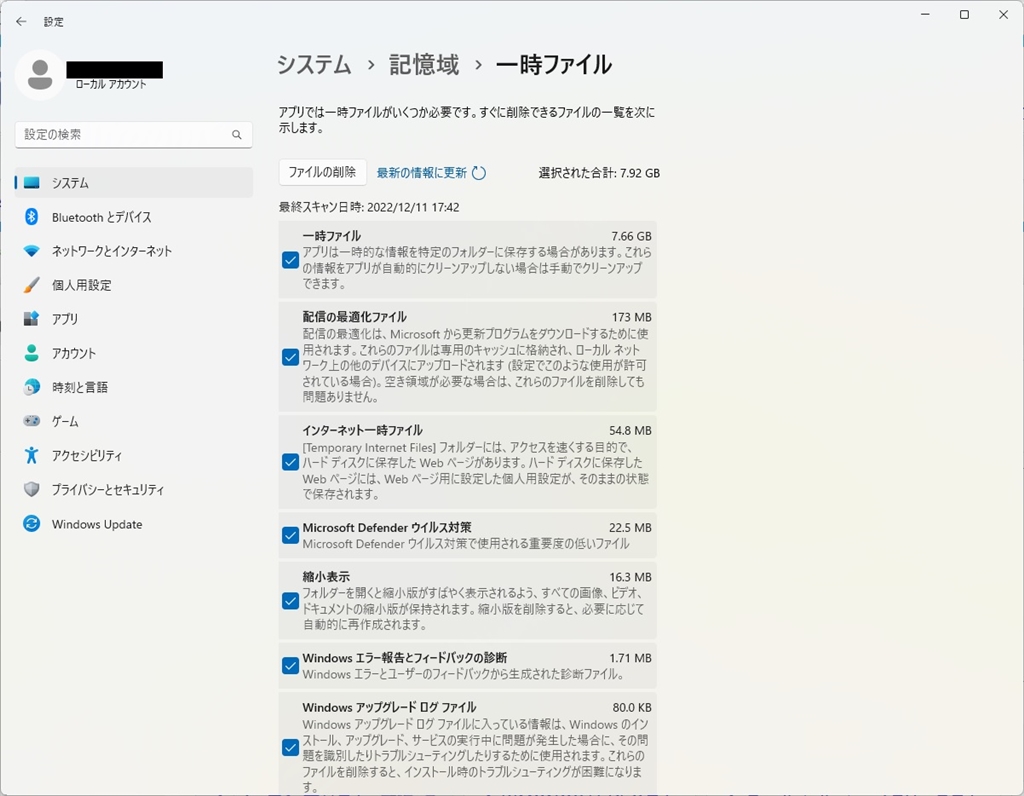
Task: Click the privacy shield icon
Action: point(31,489)
